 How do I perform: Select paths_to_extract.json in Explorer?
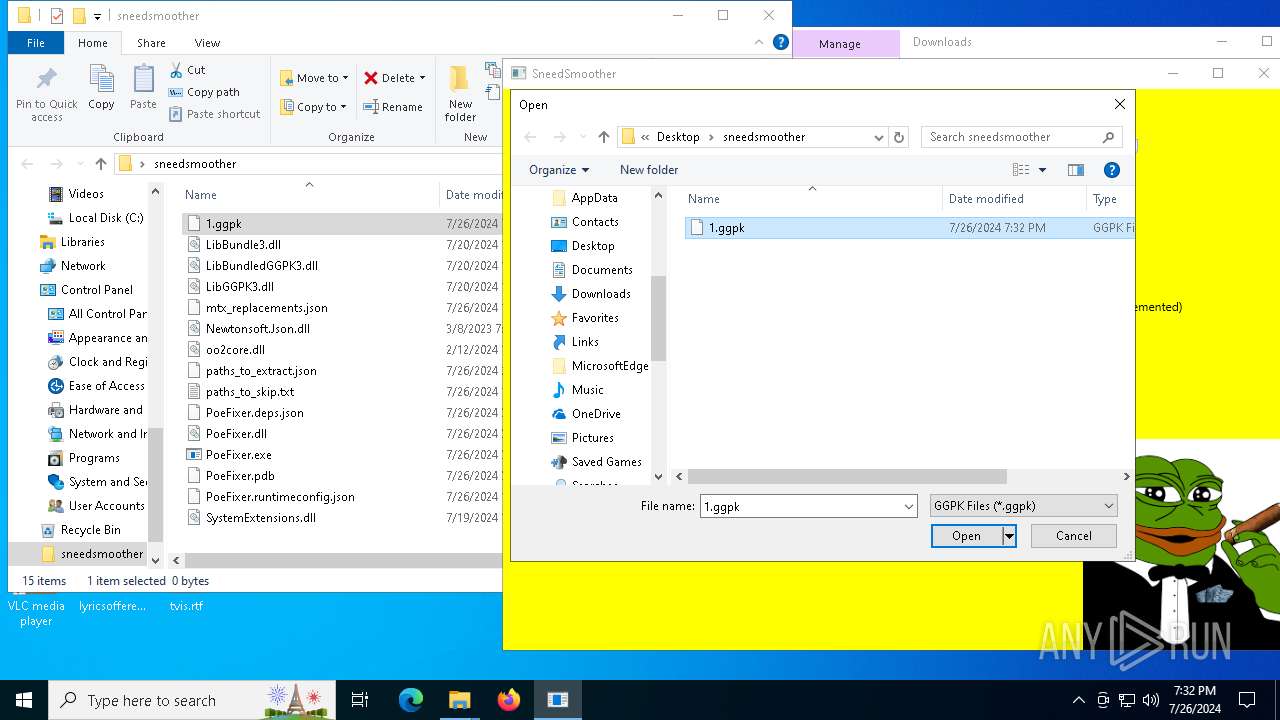261,371
